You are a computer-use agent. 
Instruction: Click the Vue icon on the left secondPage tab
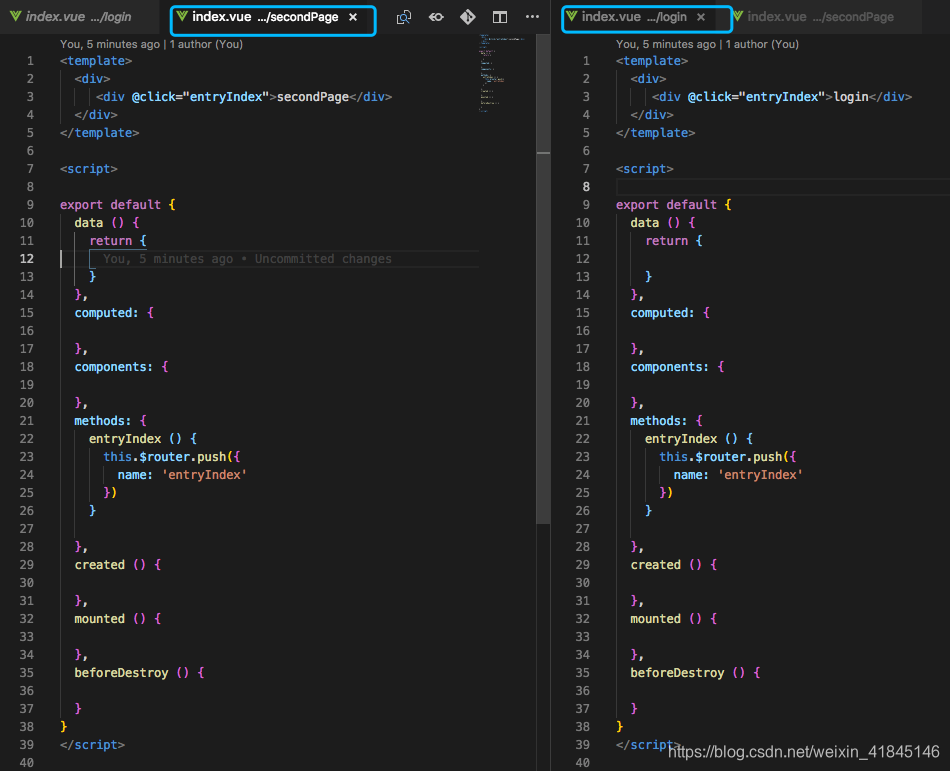tap(182, 16)
